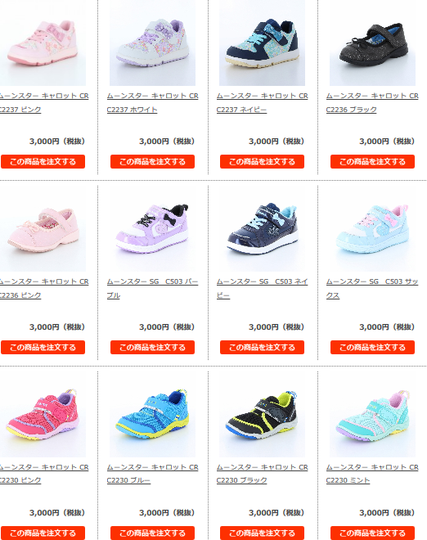The height and width of the screenshot is (540, 427).
Task: Open the CR C2230 ミント product link
Action: pyautogui.click(x=372, y=474)
